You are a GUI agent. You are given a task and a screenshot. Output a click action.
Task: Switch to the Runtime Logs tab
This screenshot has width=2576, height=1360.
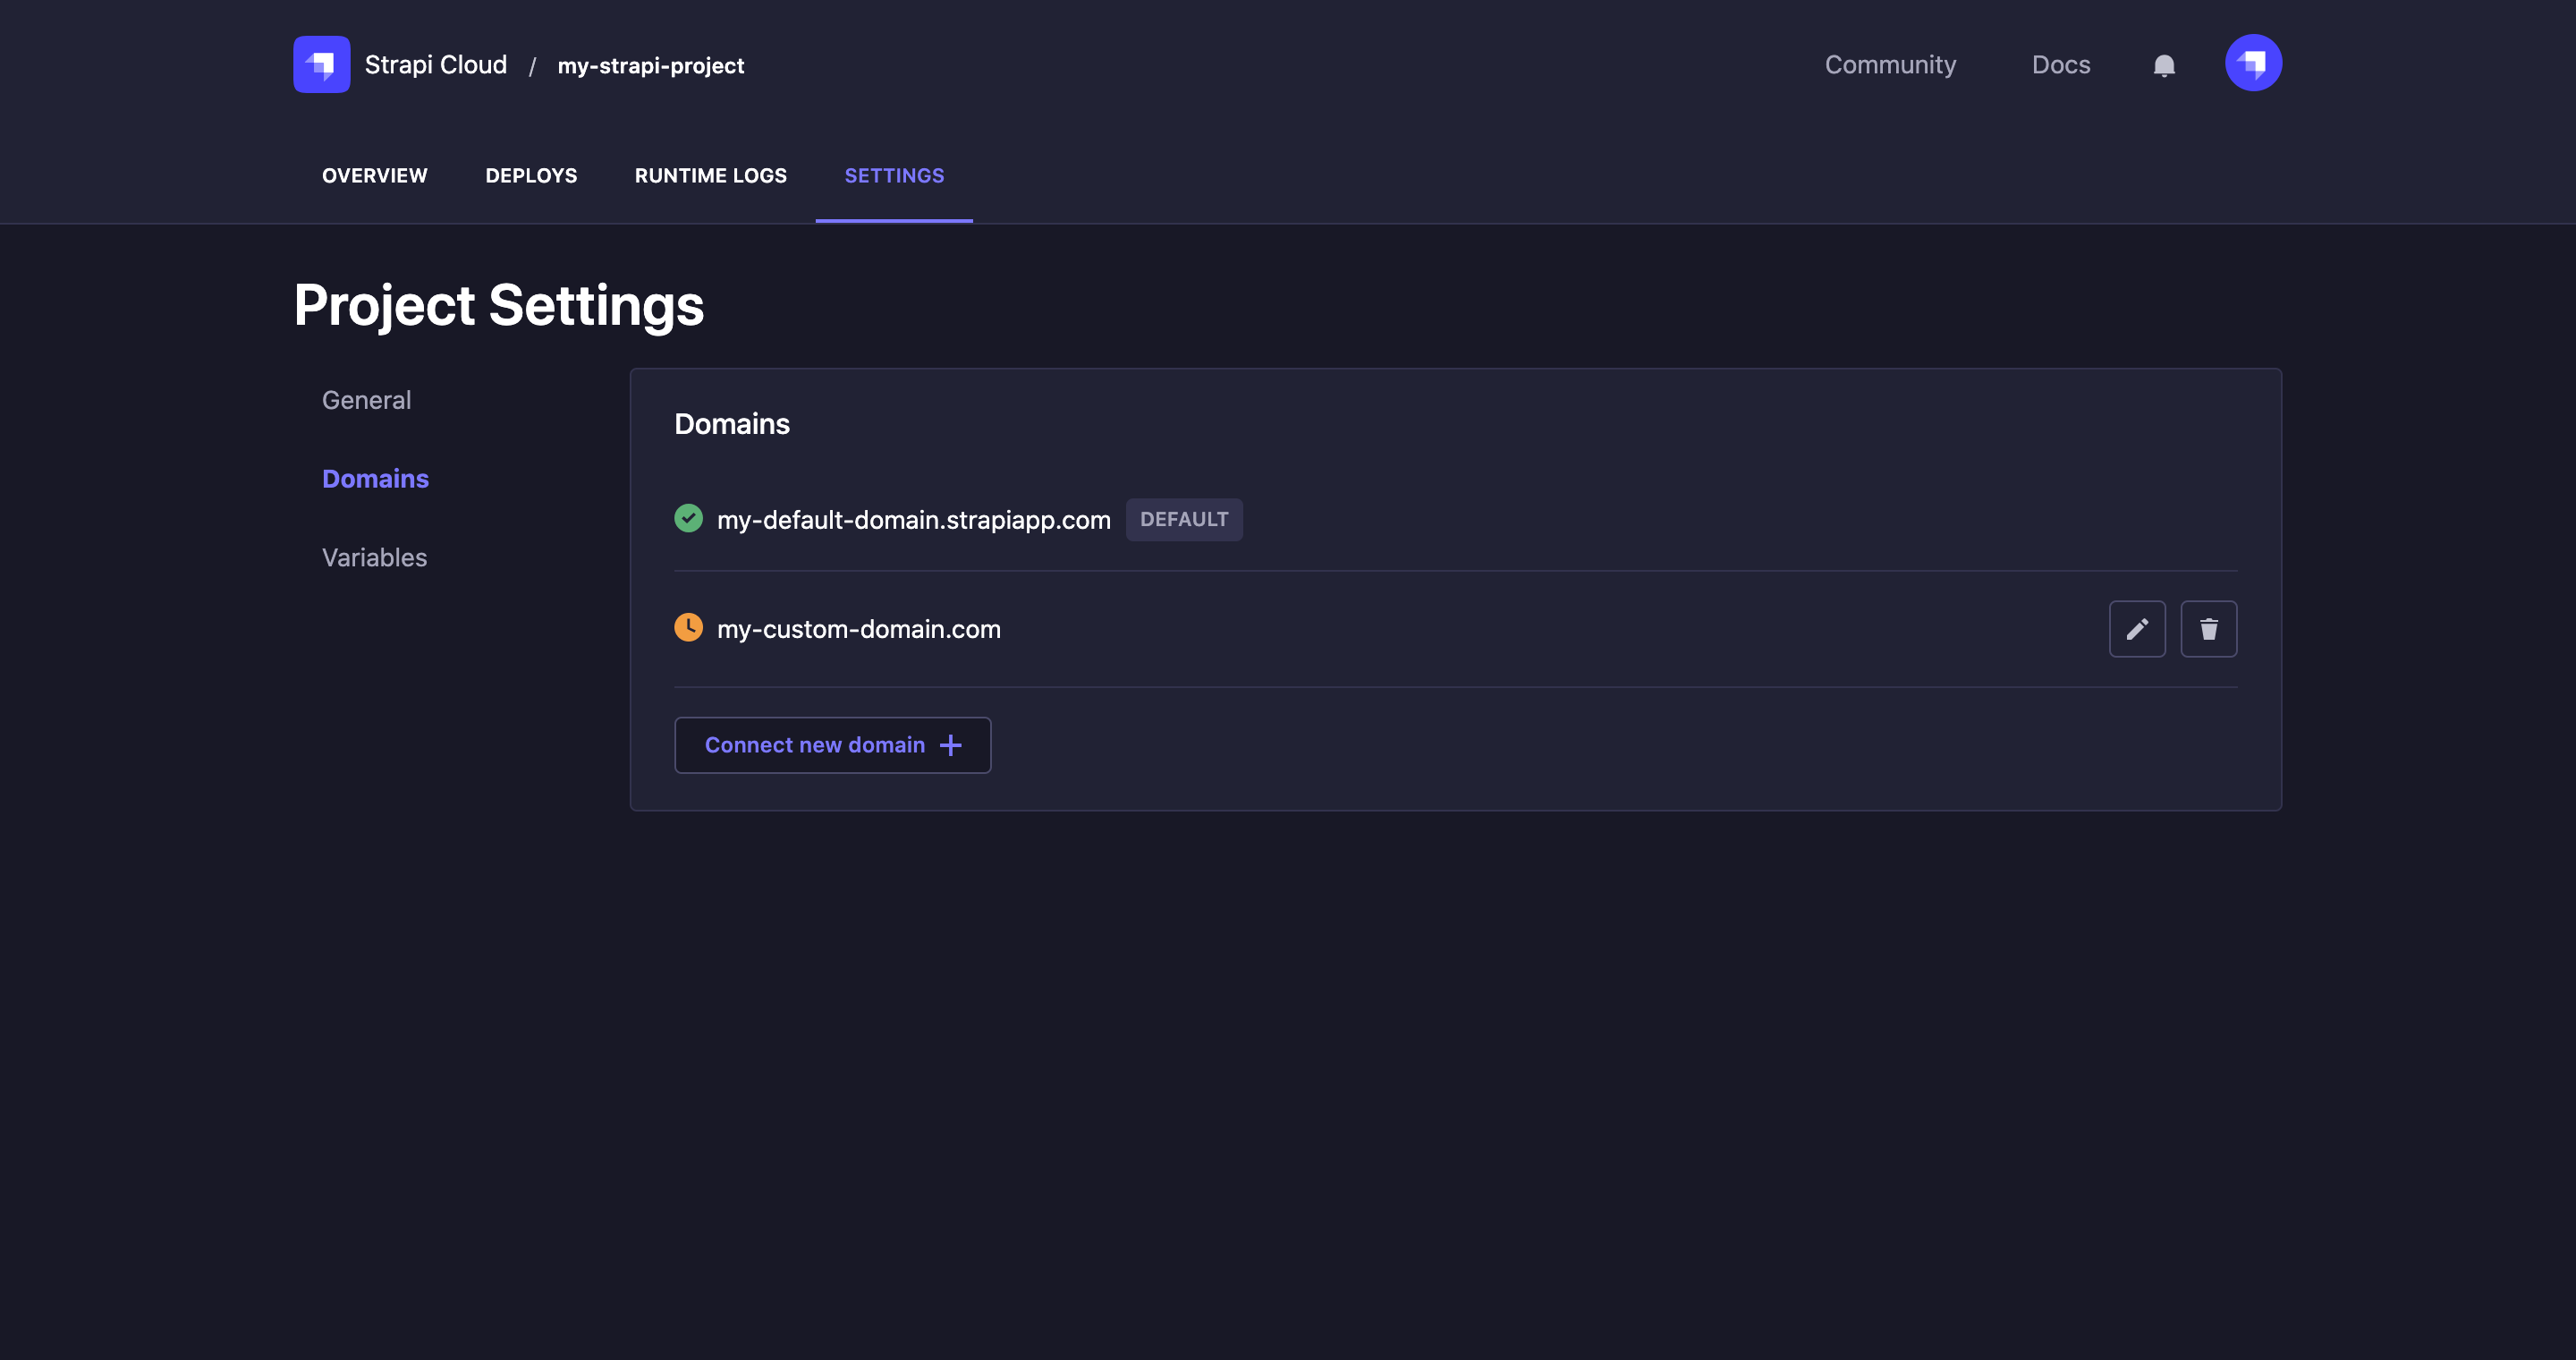pyautogui.click(x=710, y=174)
